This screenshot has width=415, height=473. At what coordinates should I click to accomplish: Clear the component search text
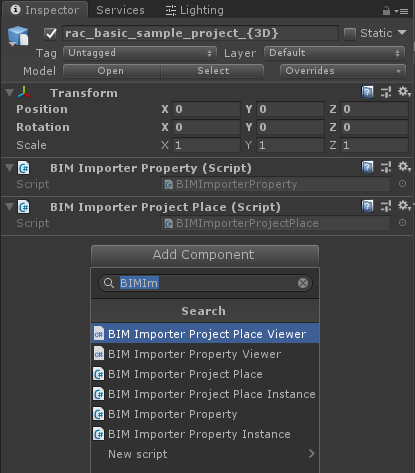tap(303, 283)
